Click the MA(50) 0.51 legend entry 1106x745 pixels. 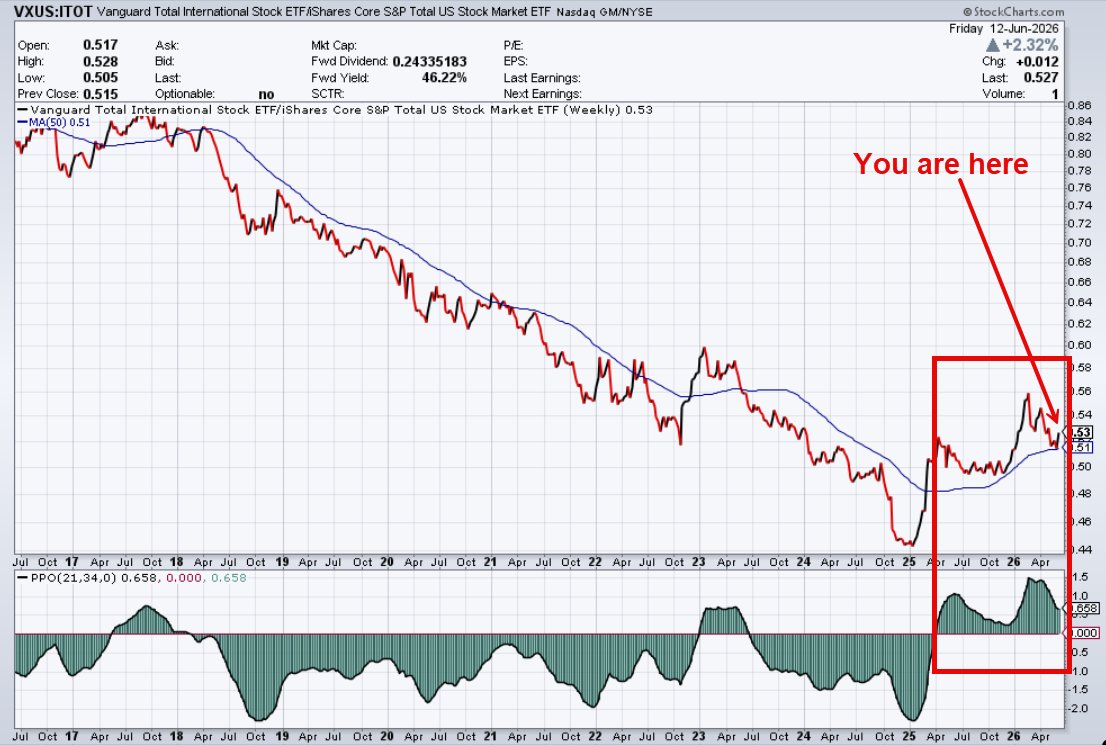(54, 123)
